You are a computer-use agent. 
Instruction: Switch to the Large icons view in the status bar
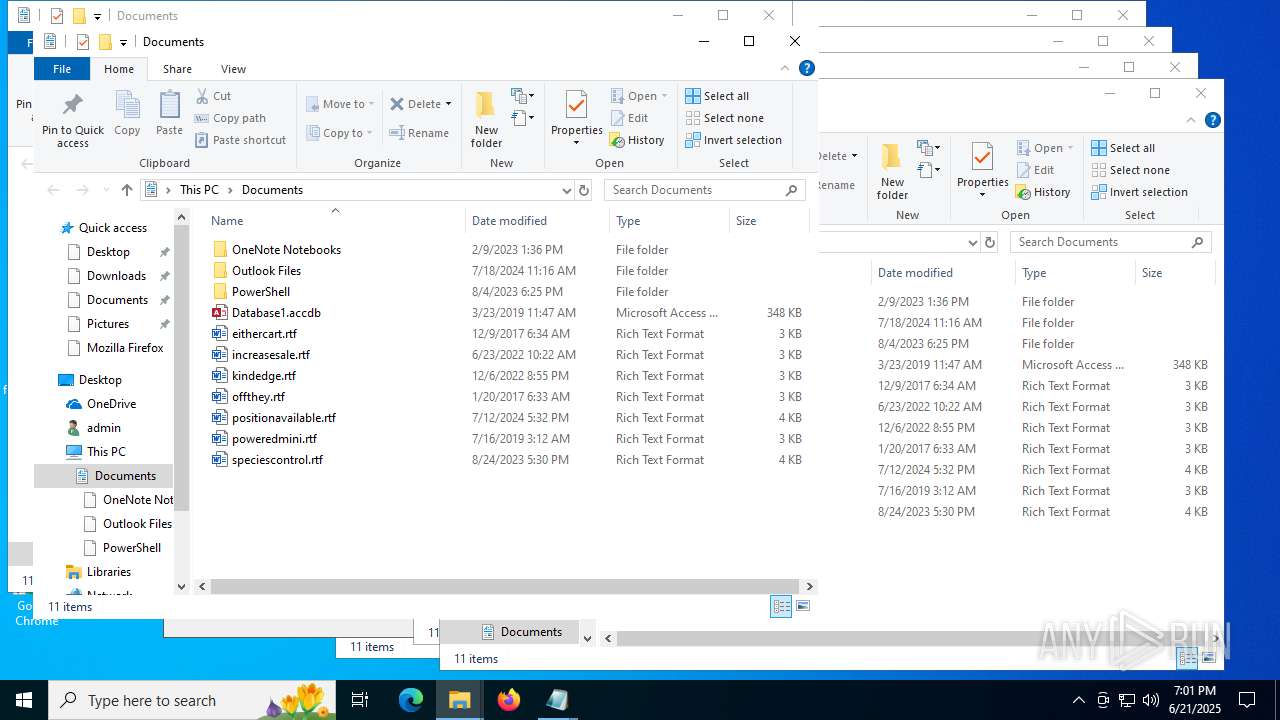click(x=802, y=606)
